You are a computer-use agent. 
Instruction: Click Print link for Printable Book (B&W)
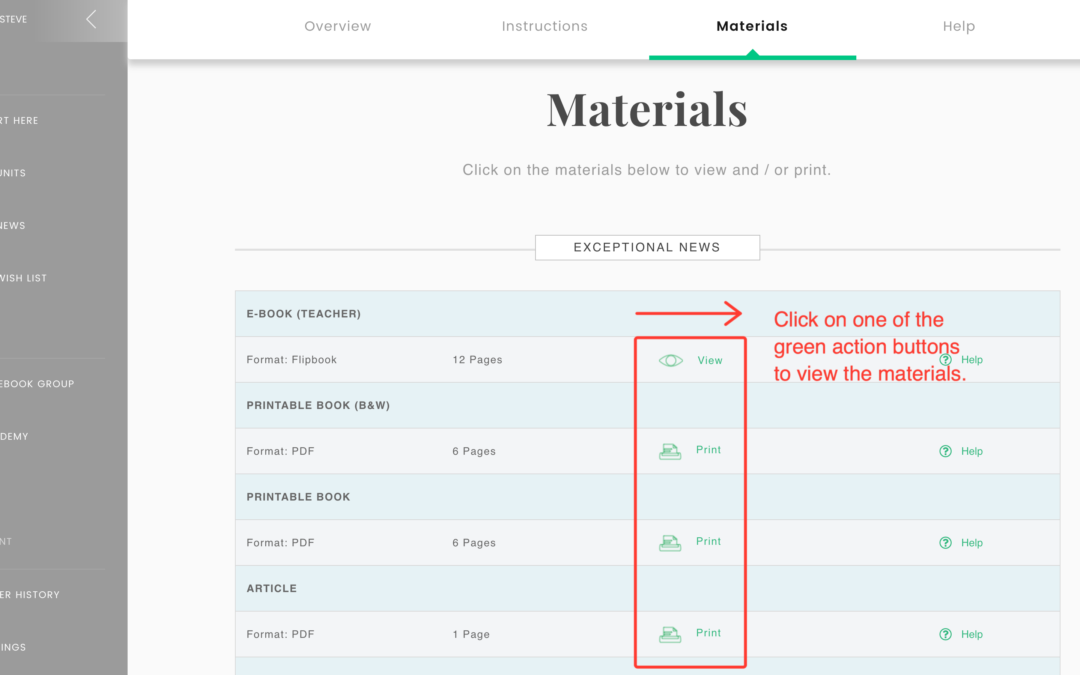708,450
